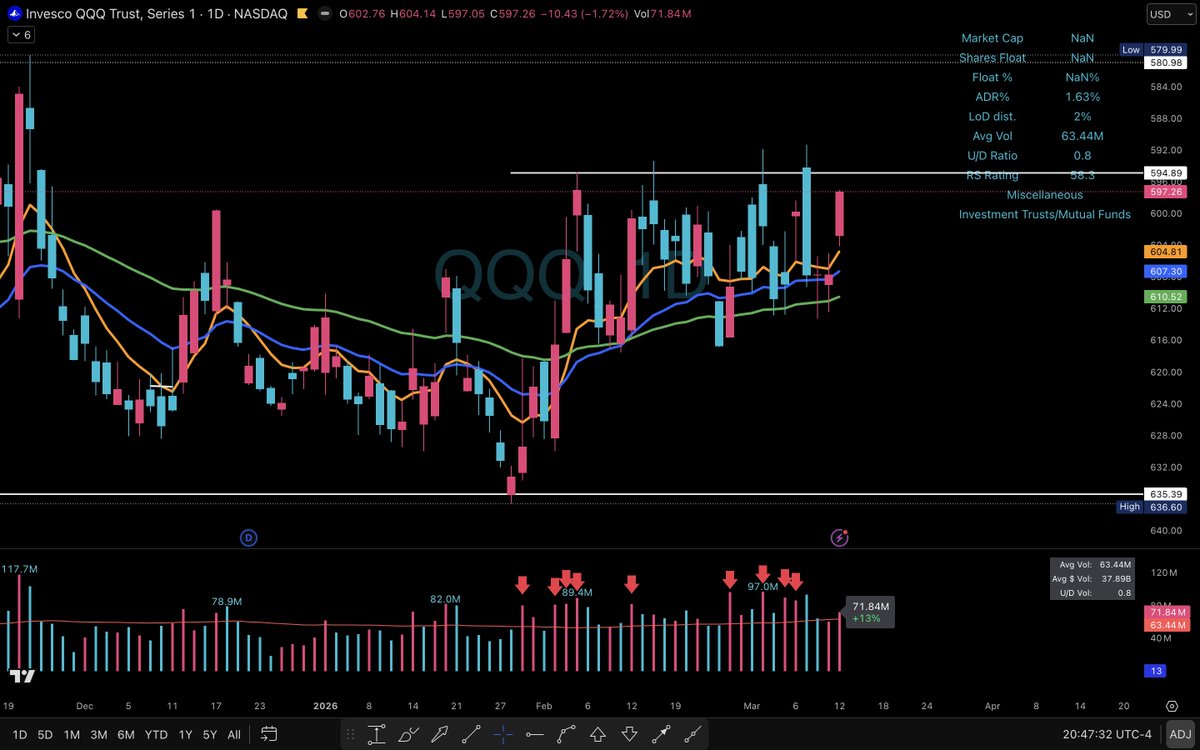Select the YTD time range
Image resolution: width=1200 pixels, height=750 pixels.
point(156,734)
